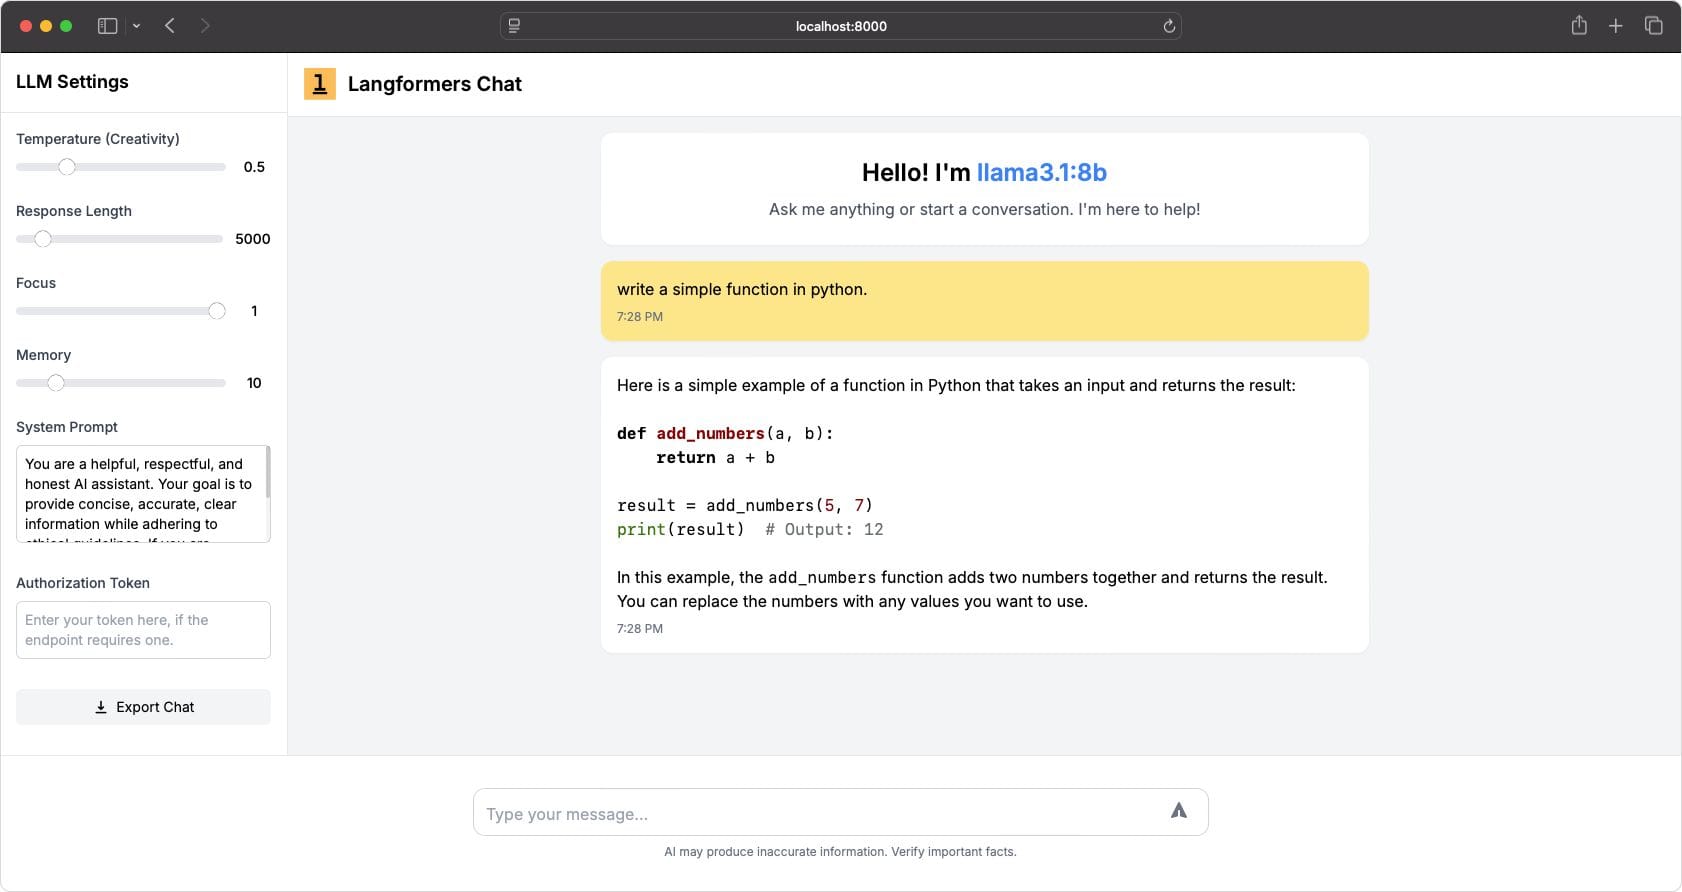
Task: Click the Memory value 10
Action: click(x=254, y=383)
